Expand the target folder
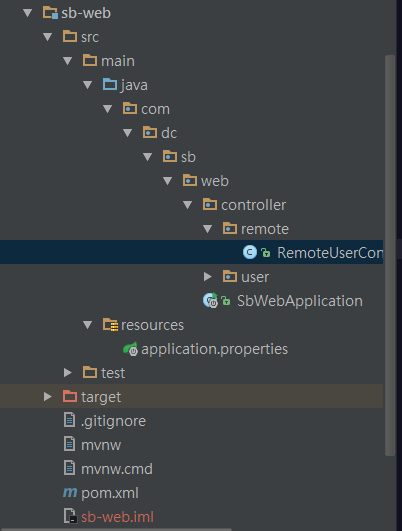 point(48,397)
